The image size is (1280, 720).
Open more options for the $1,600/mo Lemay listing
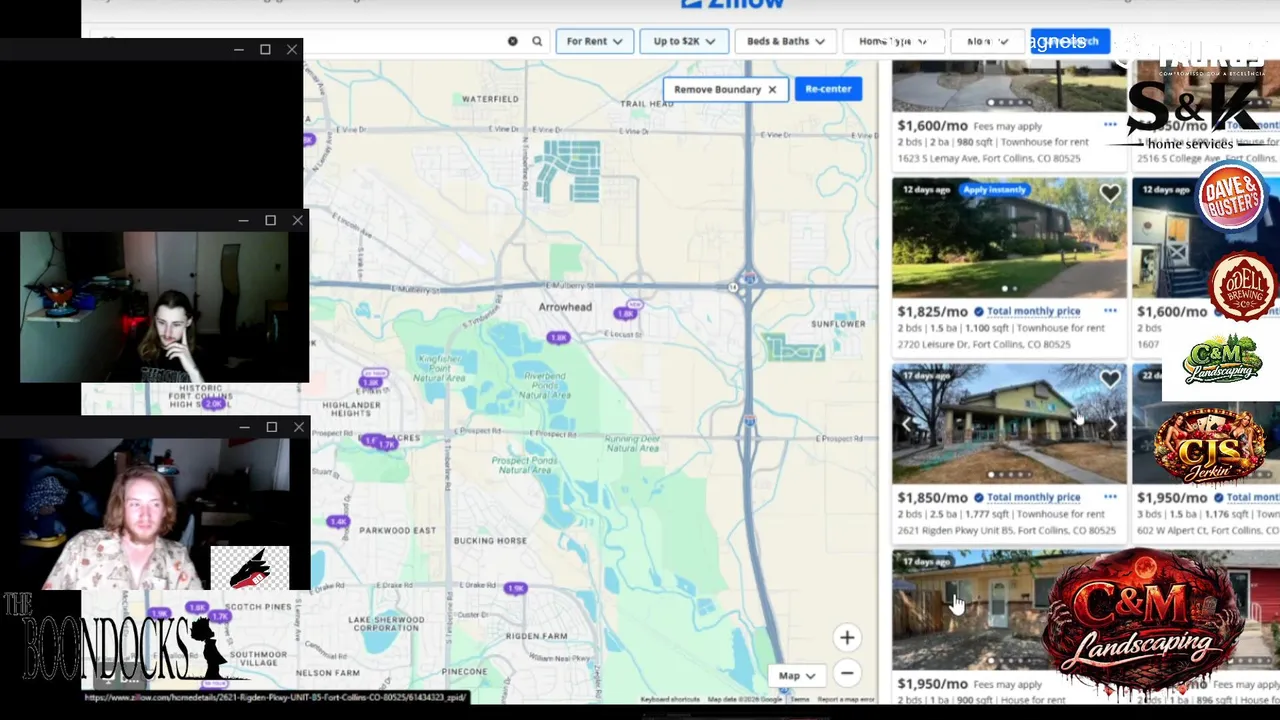(x=1110, y=125)
